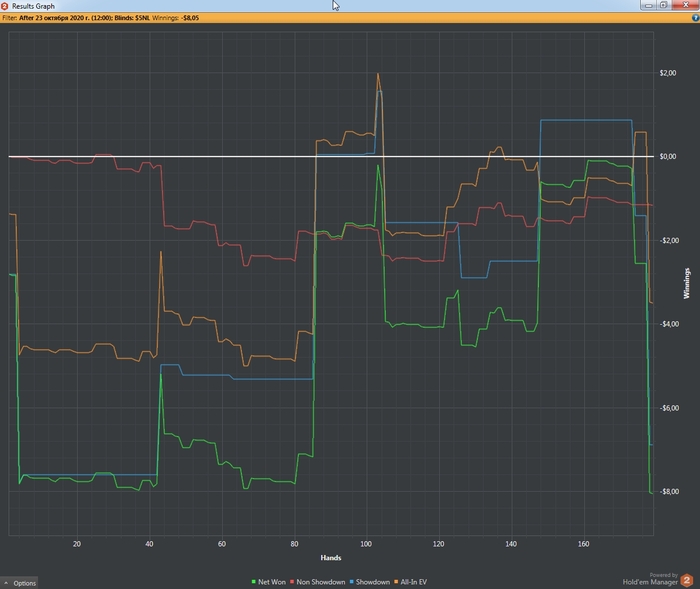
Task: Click the -$4,00 axis value
Action: click(x=669, y=324)
